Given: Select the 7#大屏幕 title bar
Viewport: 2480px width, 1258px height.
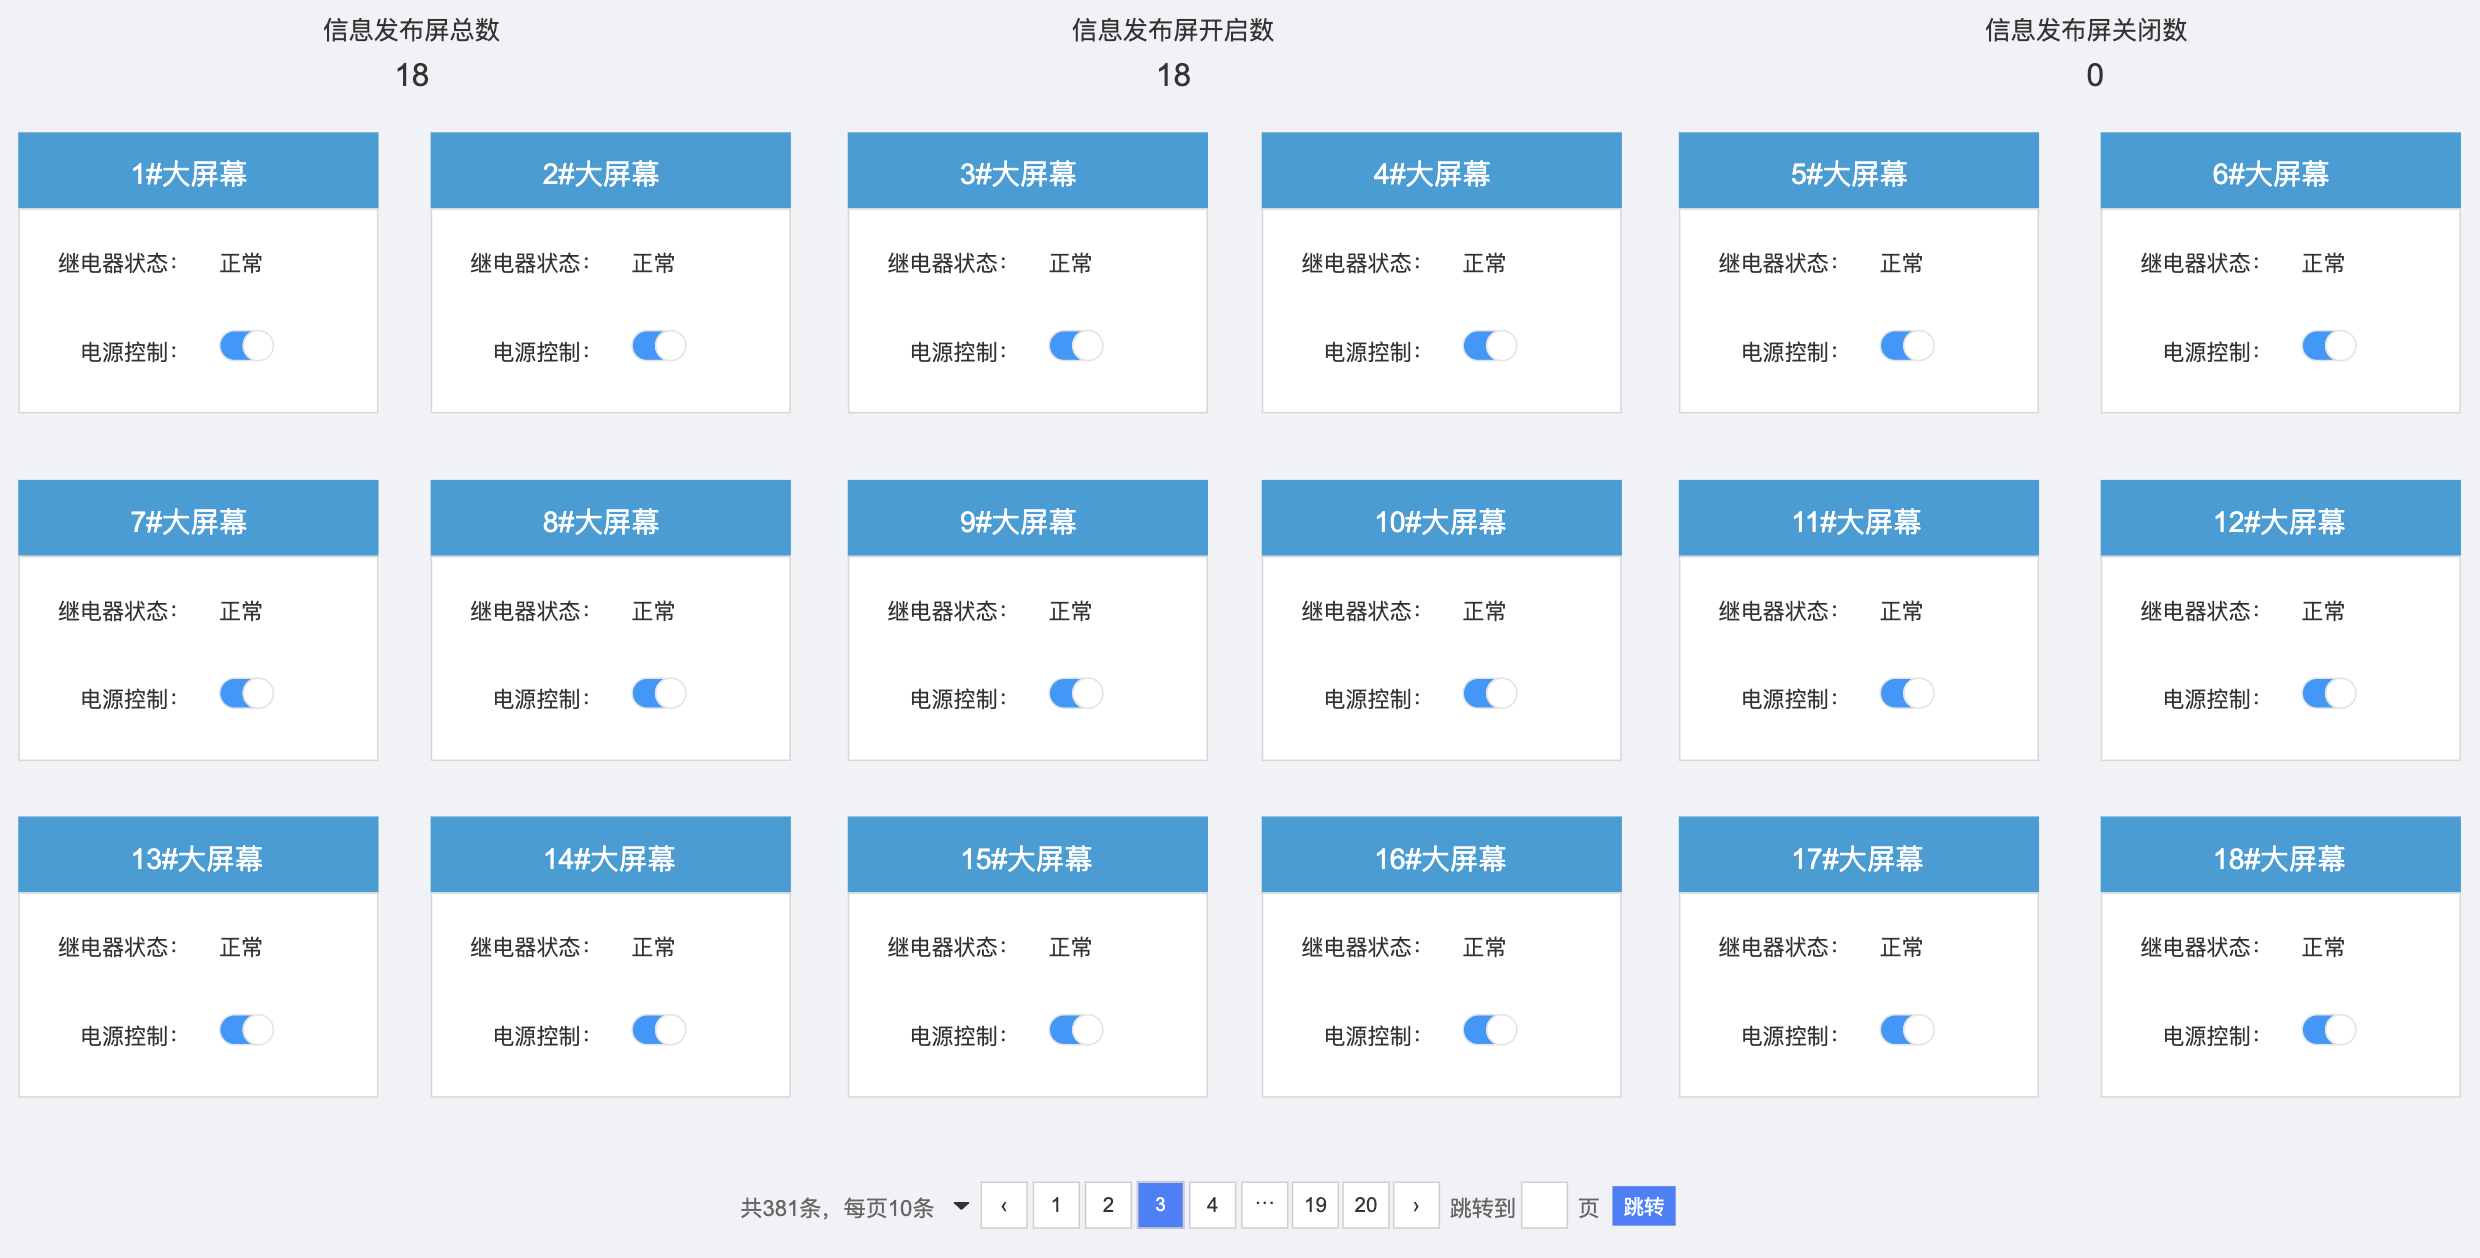Looking at the screenshot, I should coord(198,520).
